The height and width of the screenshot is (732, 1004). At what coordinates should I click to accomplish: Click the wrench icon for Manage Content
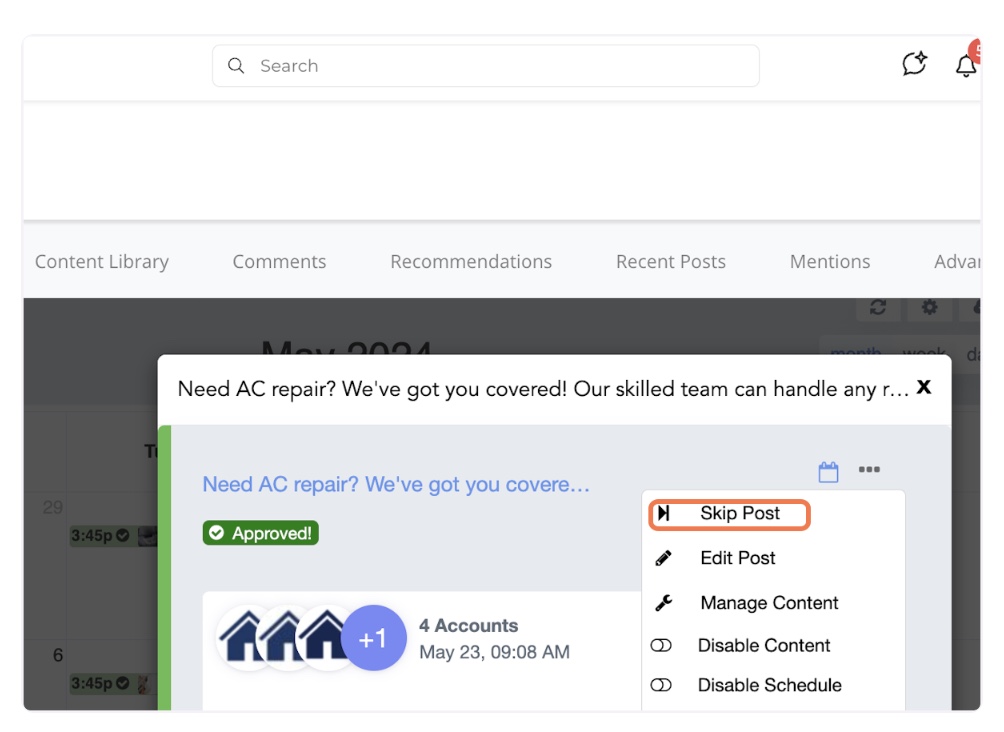[663, 603]
